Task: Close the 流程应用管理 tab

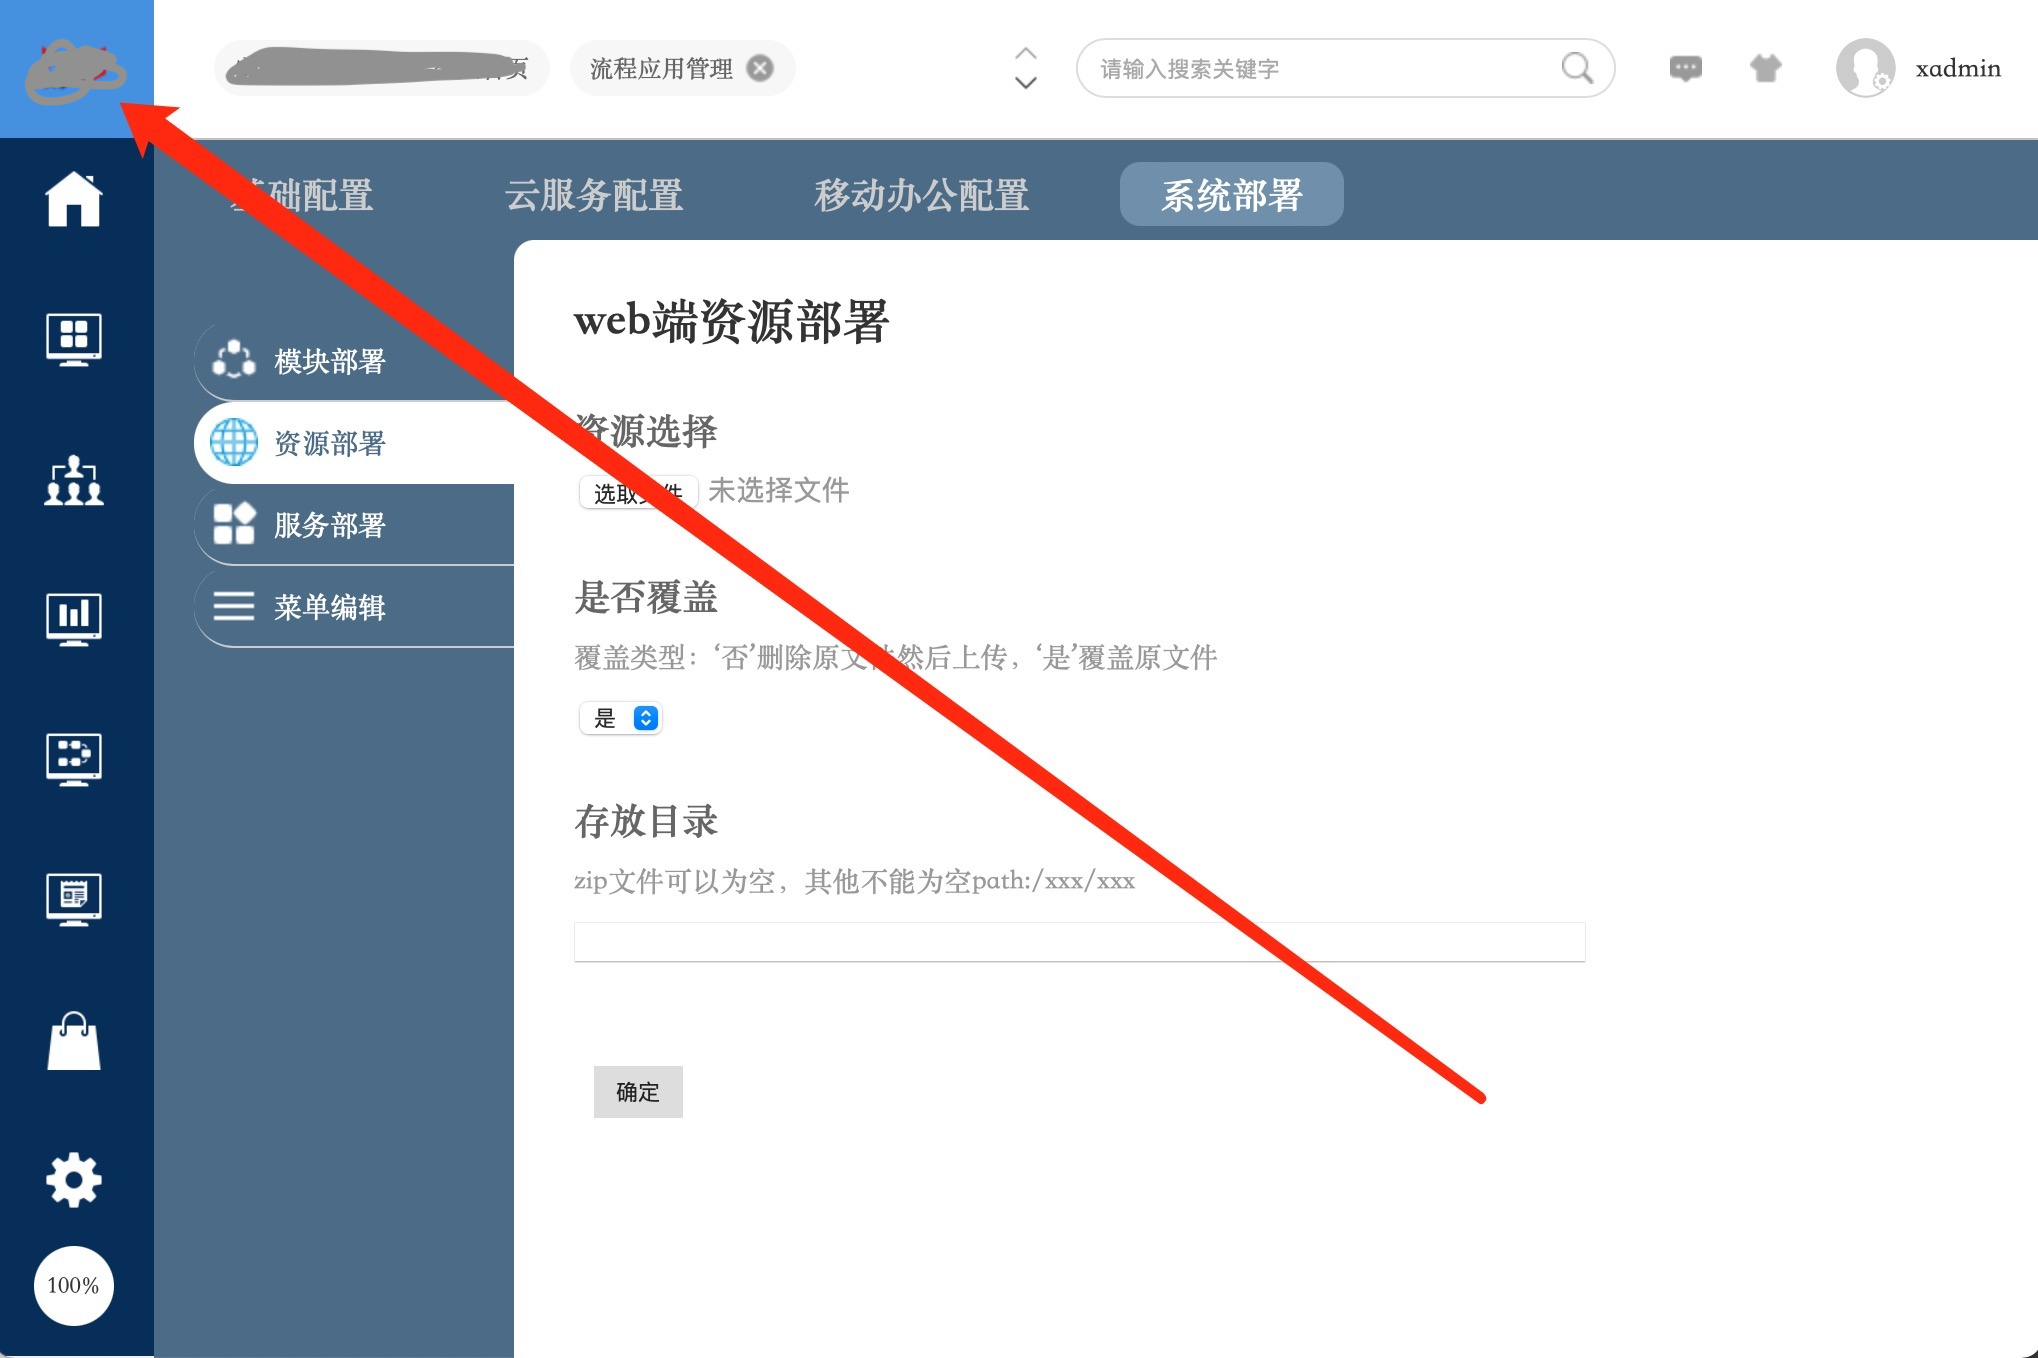Action: point(761,68)
